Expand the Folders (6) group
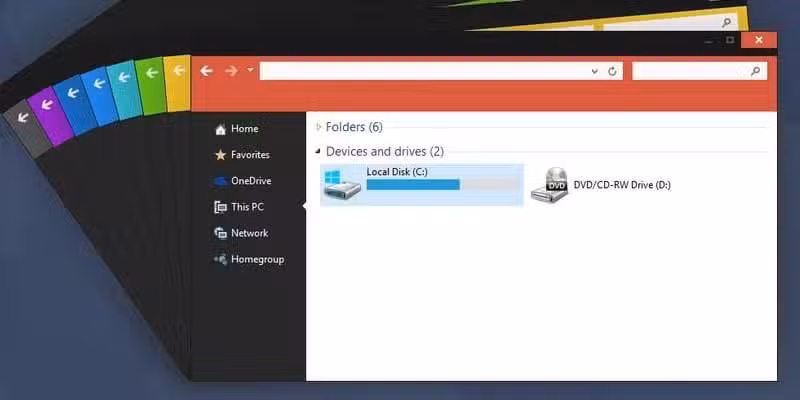800x400 pixels. [319, 127]
